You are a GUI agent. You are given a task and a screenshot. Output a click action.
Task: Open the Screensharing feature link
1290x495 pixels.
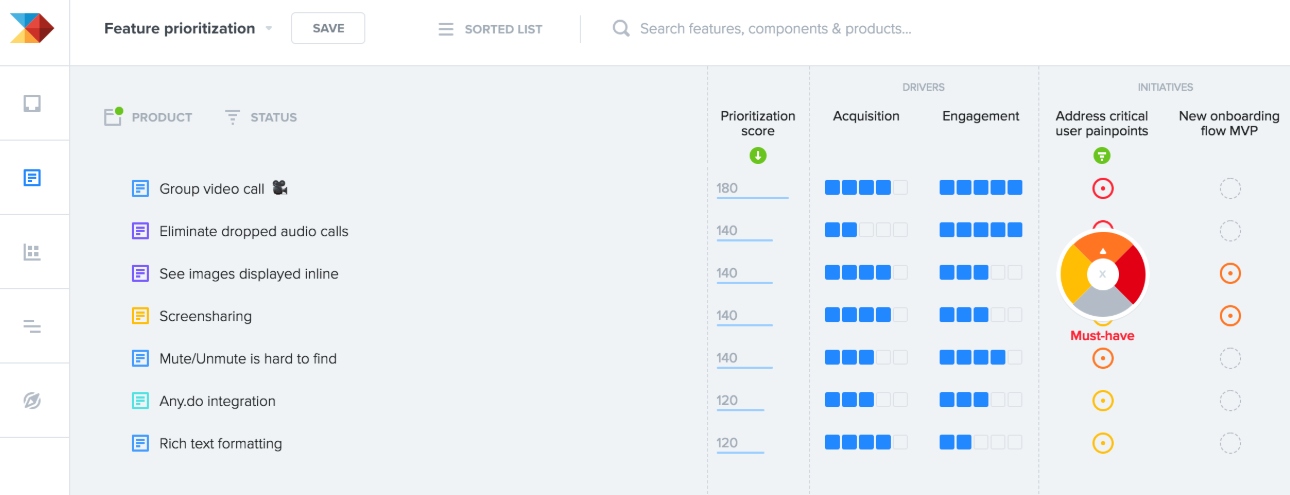[205, 316]
